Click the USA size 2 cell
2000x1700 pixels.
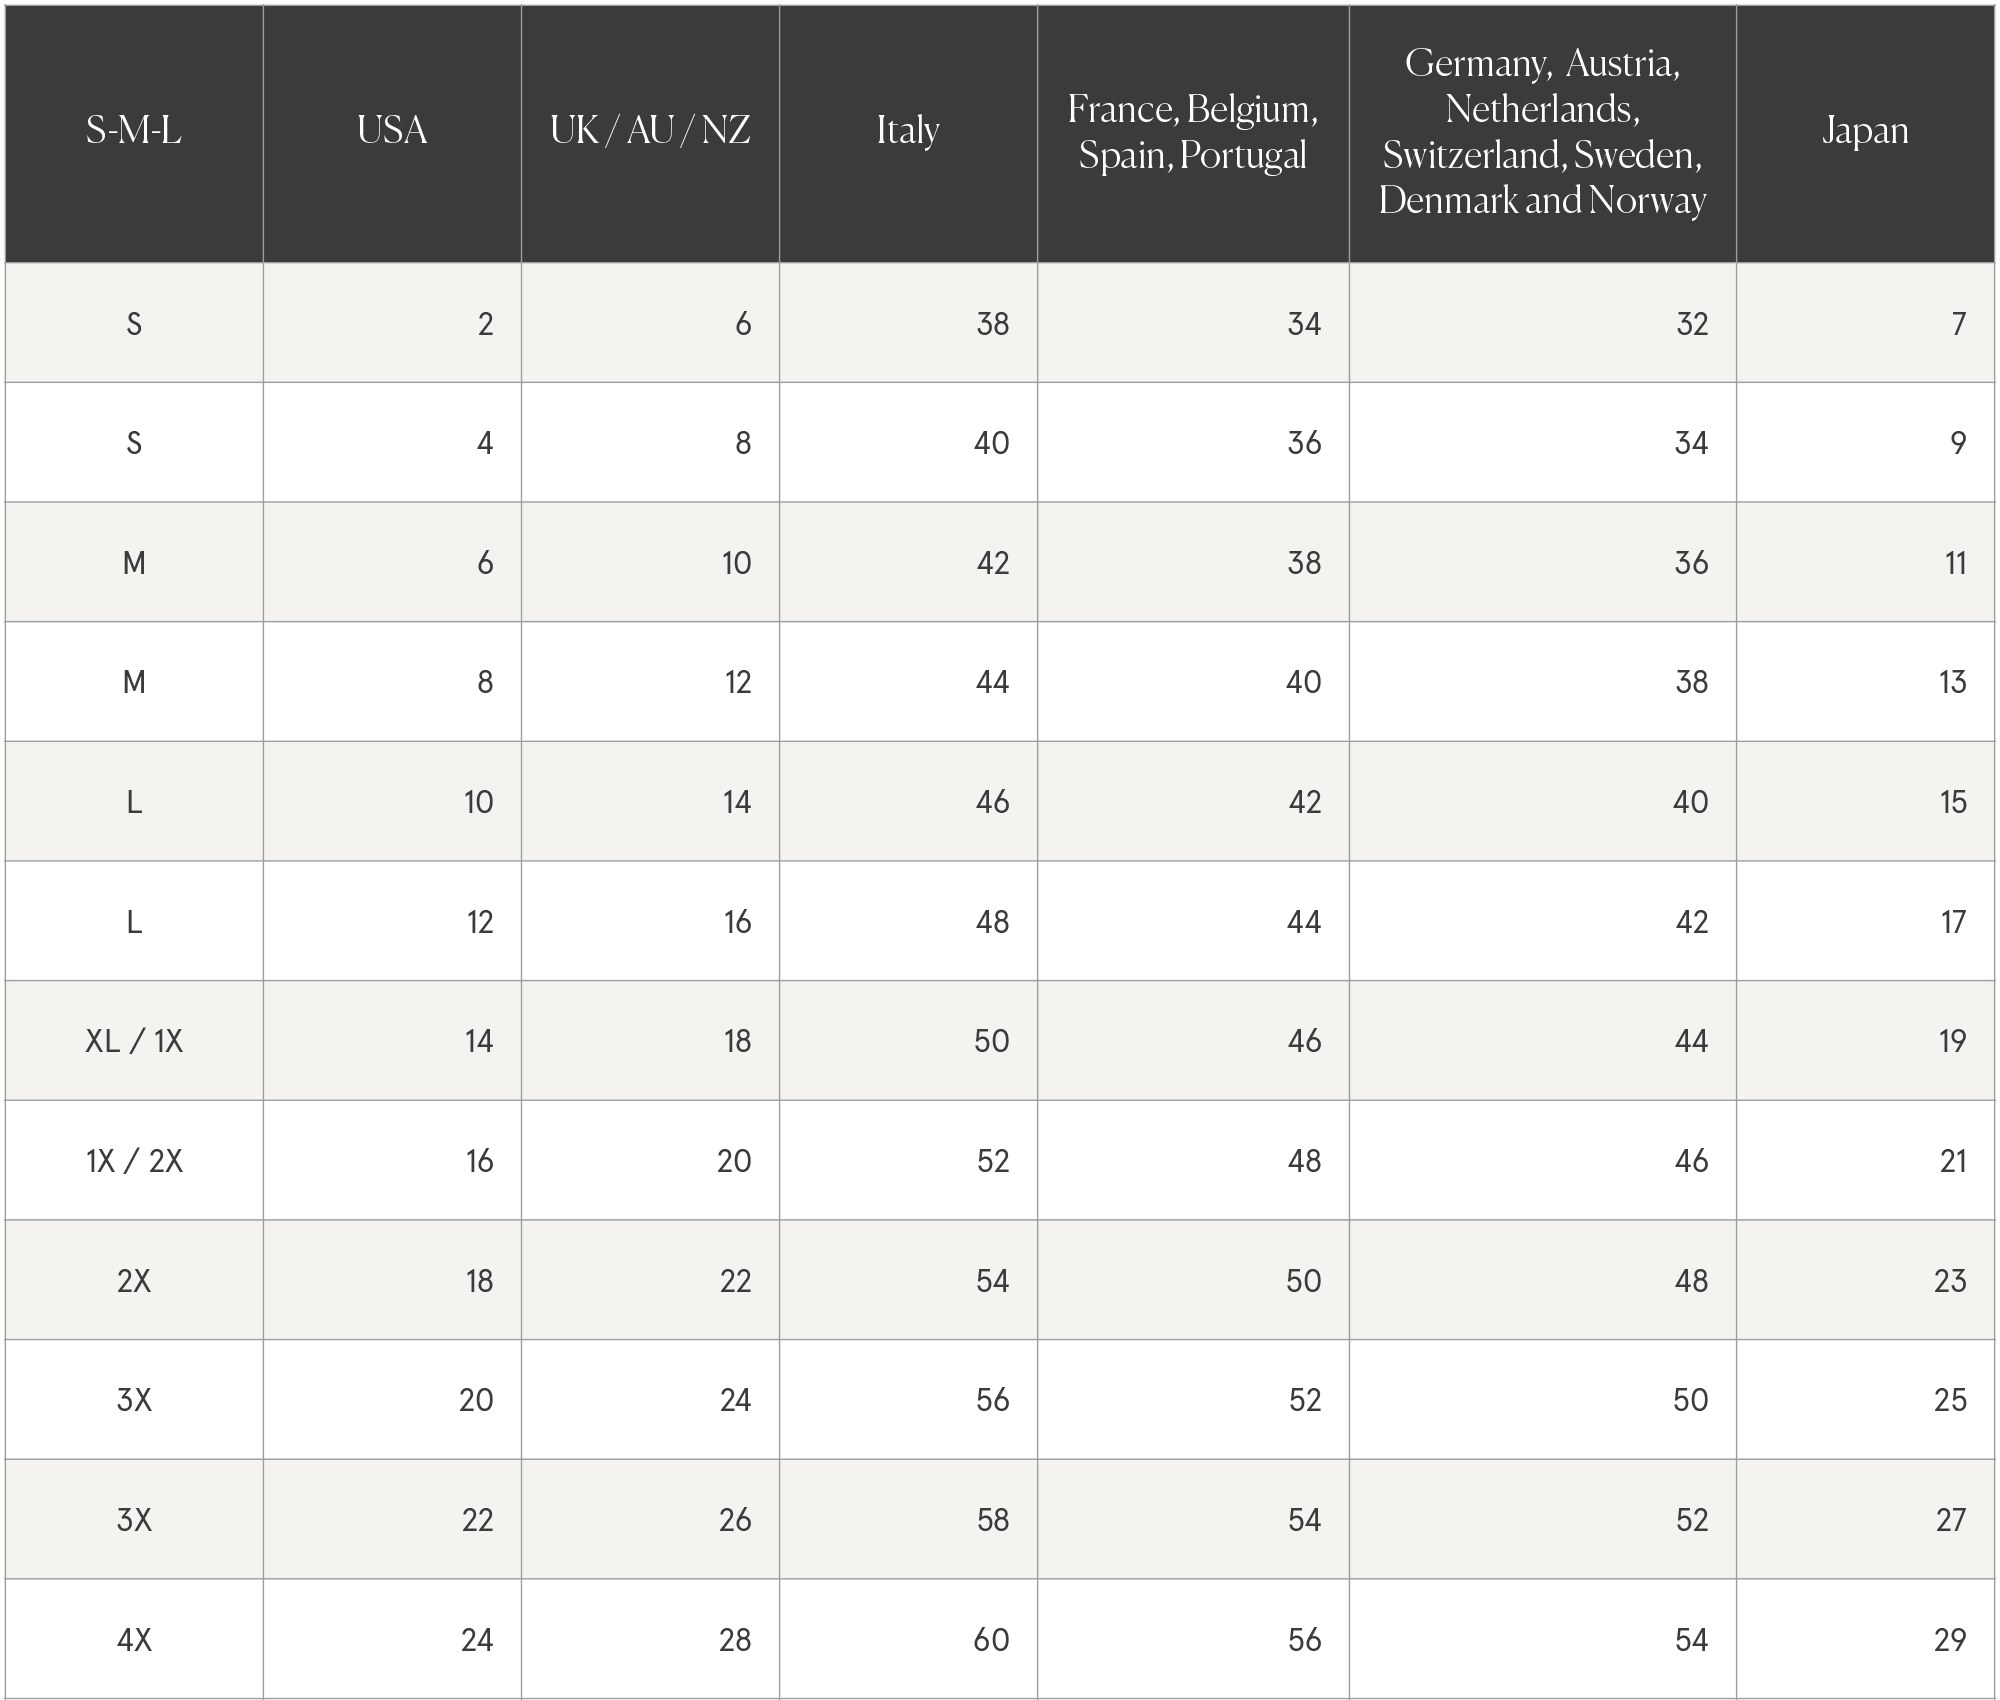[x=485, y=324]
